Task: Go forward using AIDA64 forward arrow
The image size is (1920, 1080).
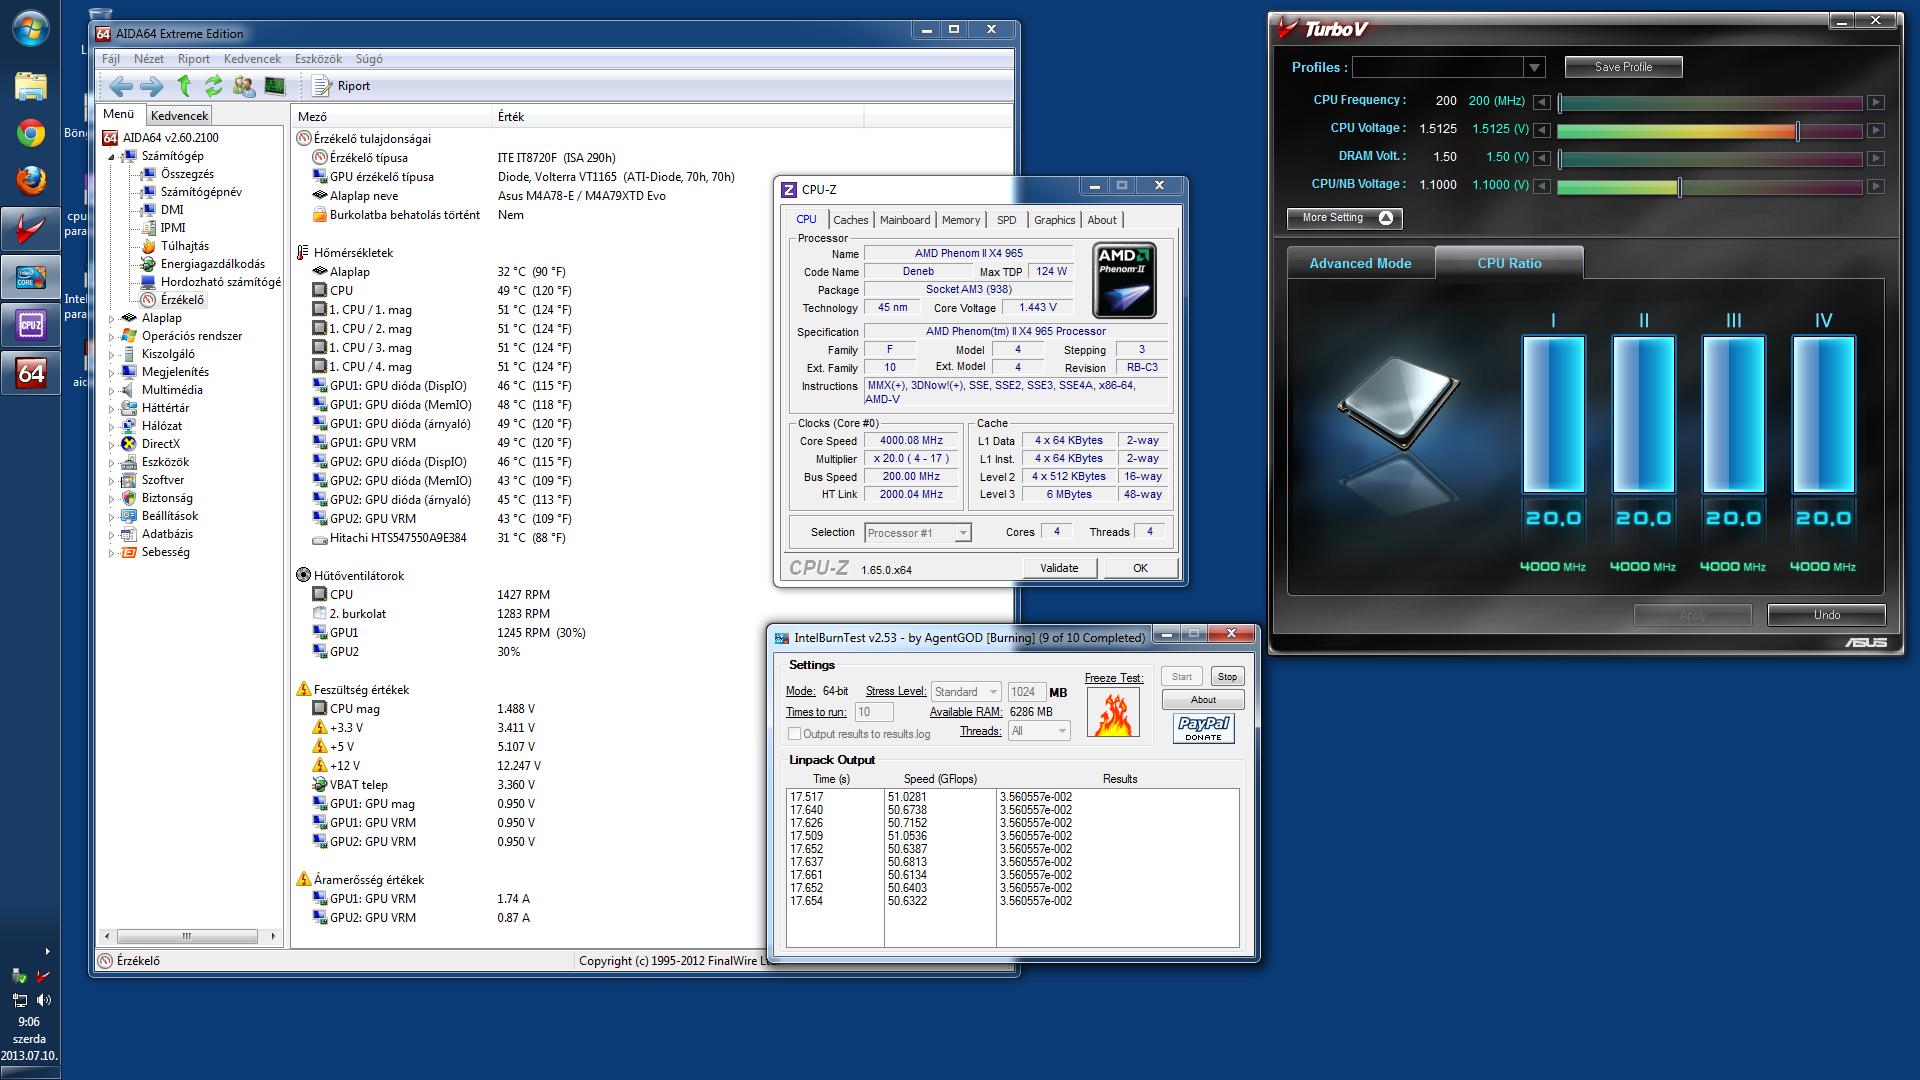Action: (152, 86)
